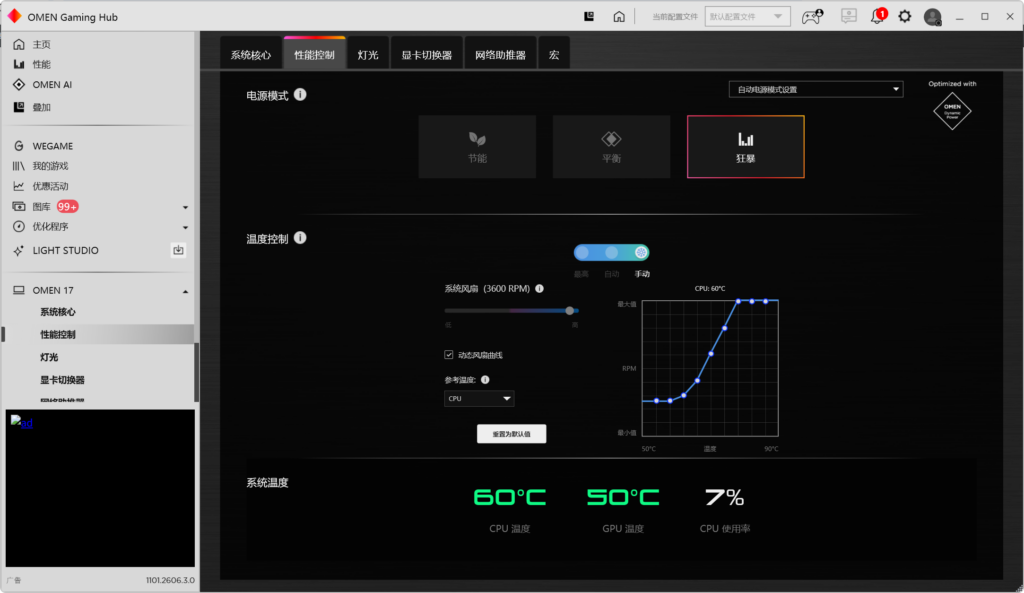Open the 自动电源模式设置 dropdown
Image resolution: width=1024 pixels, height=593 pixels.
pos(816,89)
